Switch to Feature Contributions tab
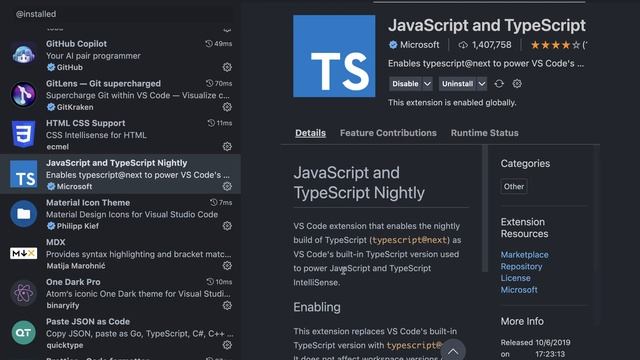The width and height of the screenshot is (640, 360). pos(388,133)
